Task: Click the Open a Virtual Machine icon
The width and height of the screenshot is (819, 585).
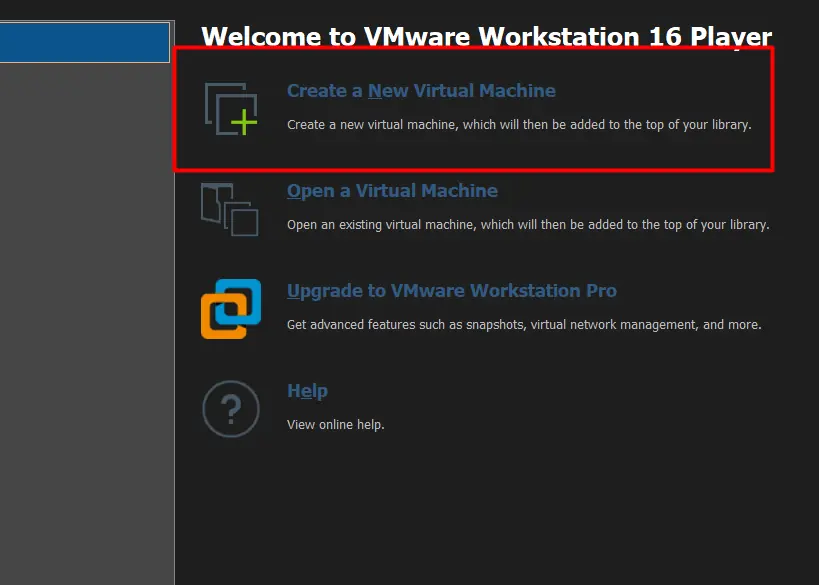Action: pos(230,208)
